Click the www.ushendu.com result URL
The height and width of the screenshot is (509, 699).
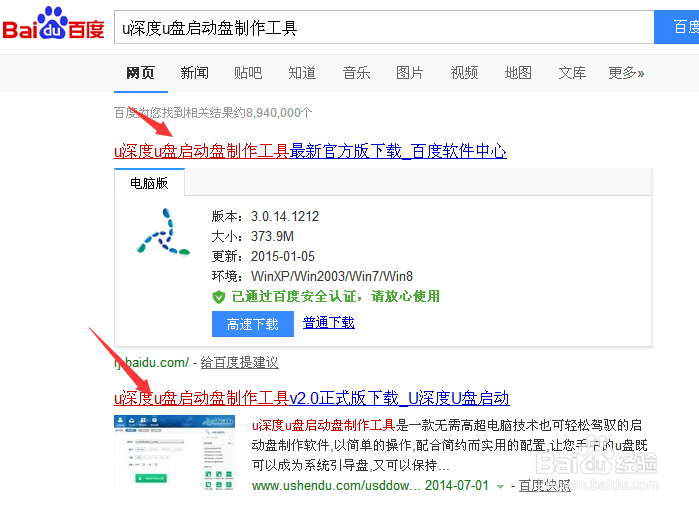tap(336, 485)
